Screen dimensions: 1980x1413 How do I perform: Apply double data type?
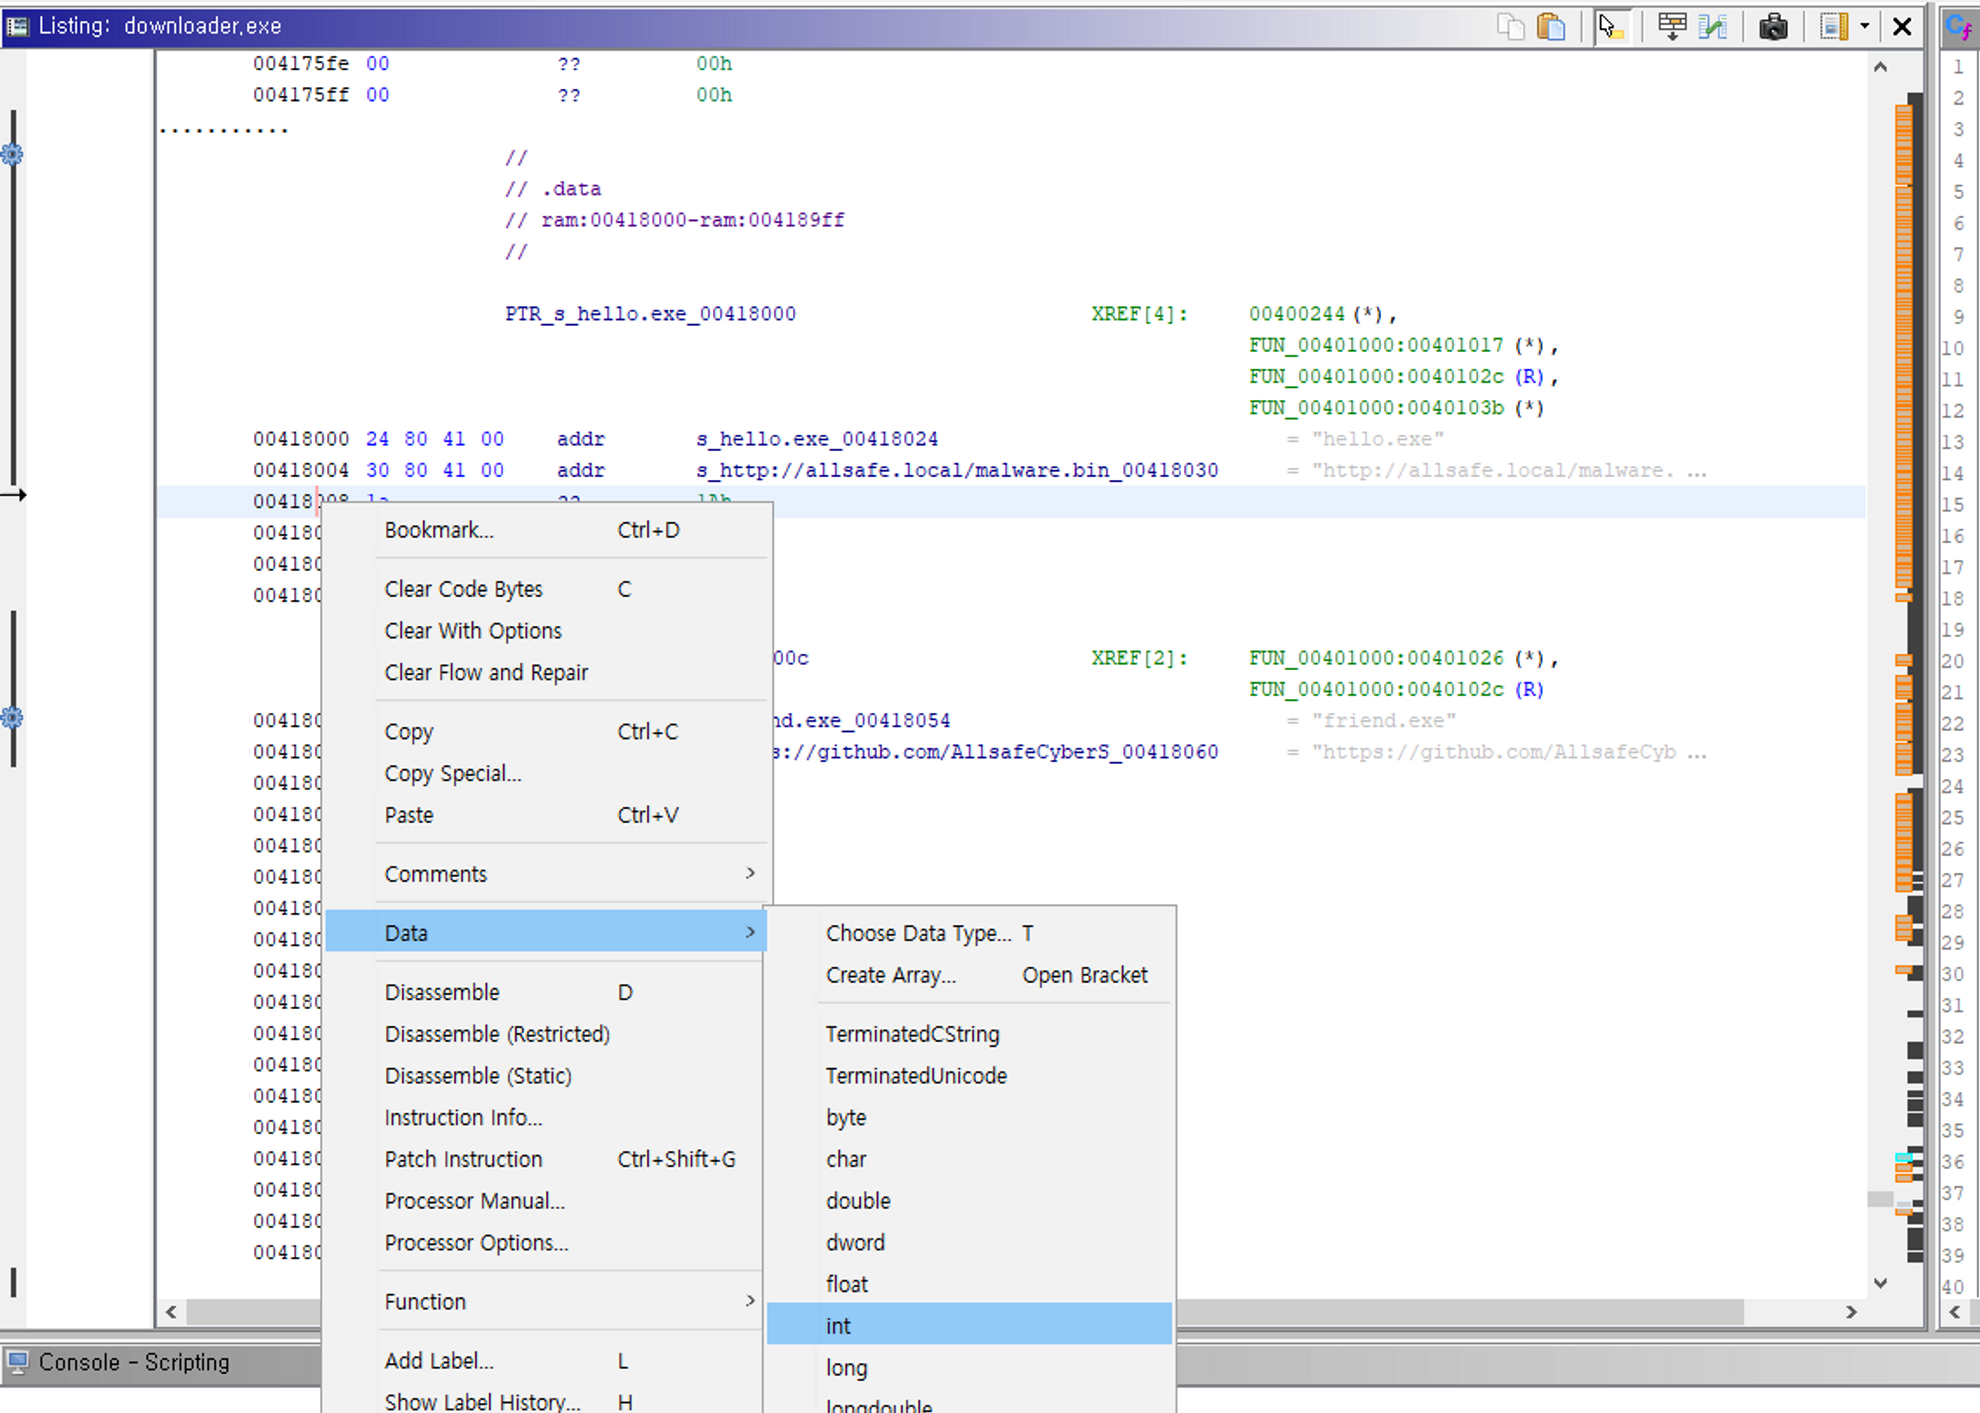coord(969,1201)
